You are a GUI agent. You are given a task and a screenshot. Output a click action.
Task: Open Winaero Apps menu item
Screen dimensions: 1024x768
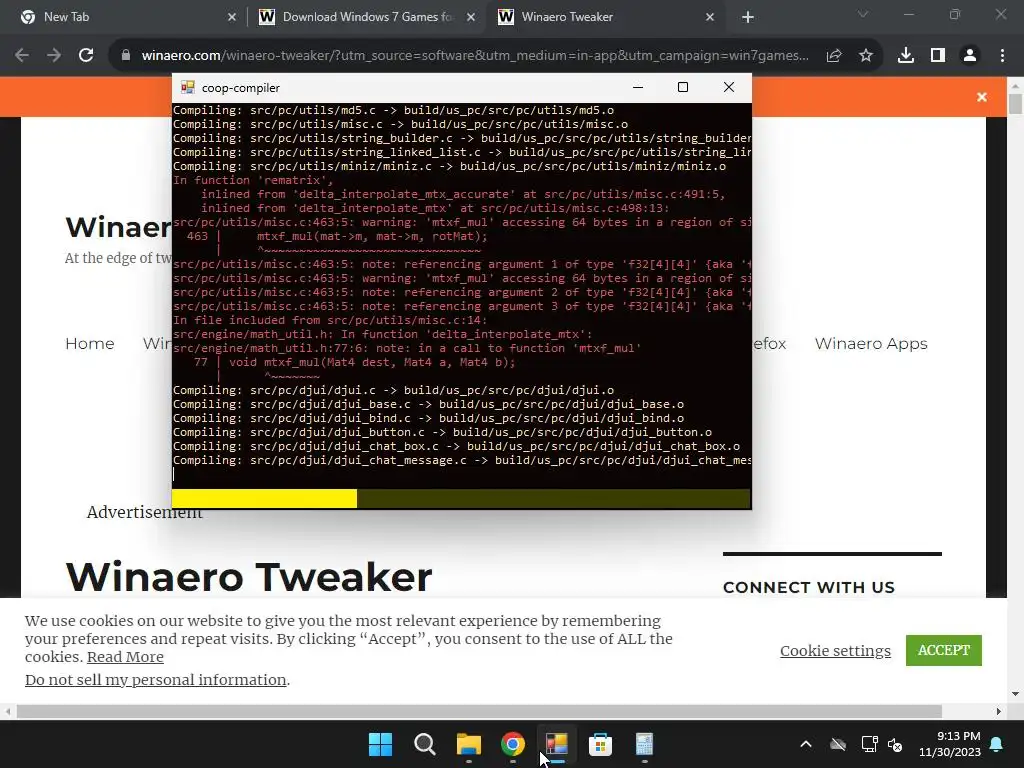click(x=871, y=344)
